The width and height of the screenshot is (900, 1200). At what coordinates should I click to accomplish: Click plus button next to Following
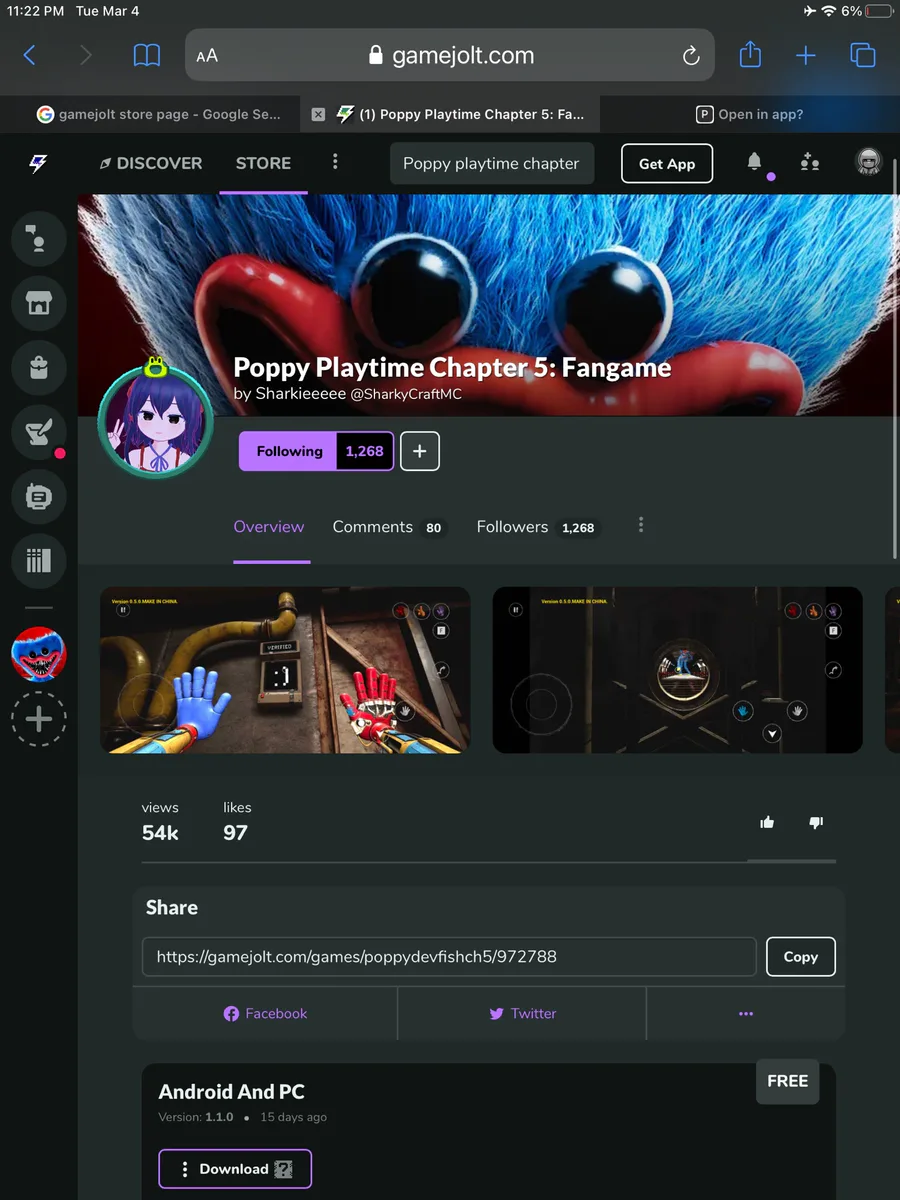[x=420, y=451]
